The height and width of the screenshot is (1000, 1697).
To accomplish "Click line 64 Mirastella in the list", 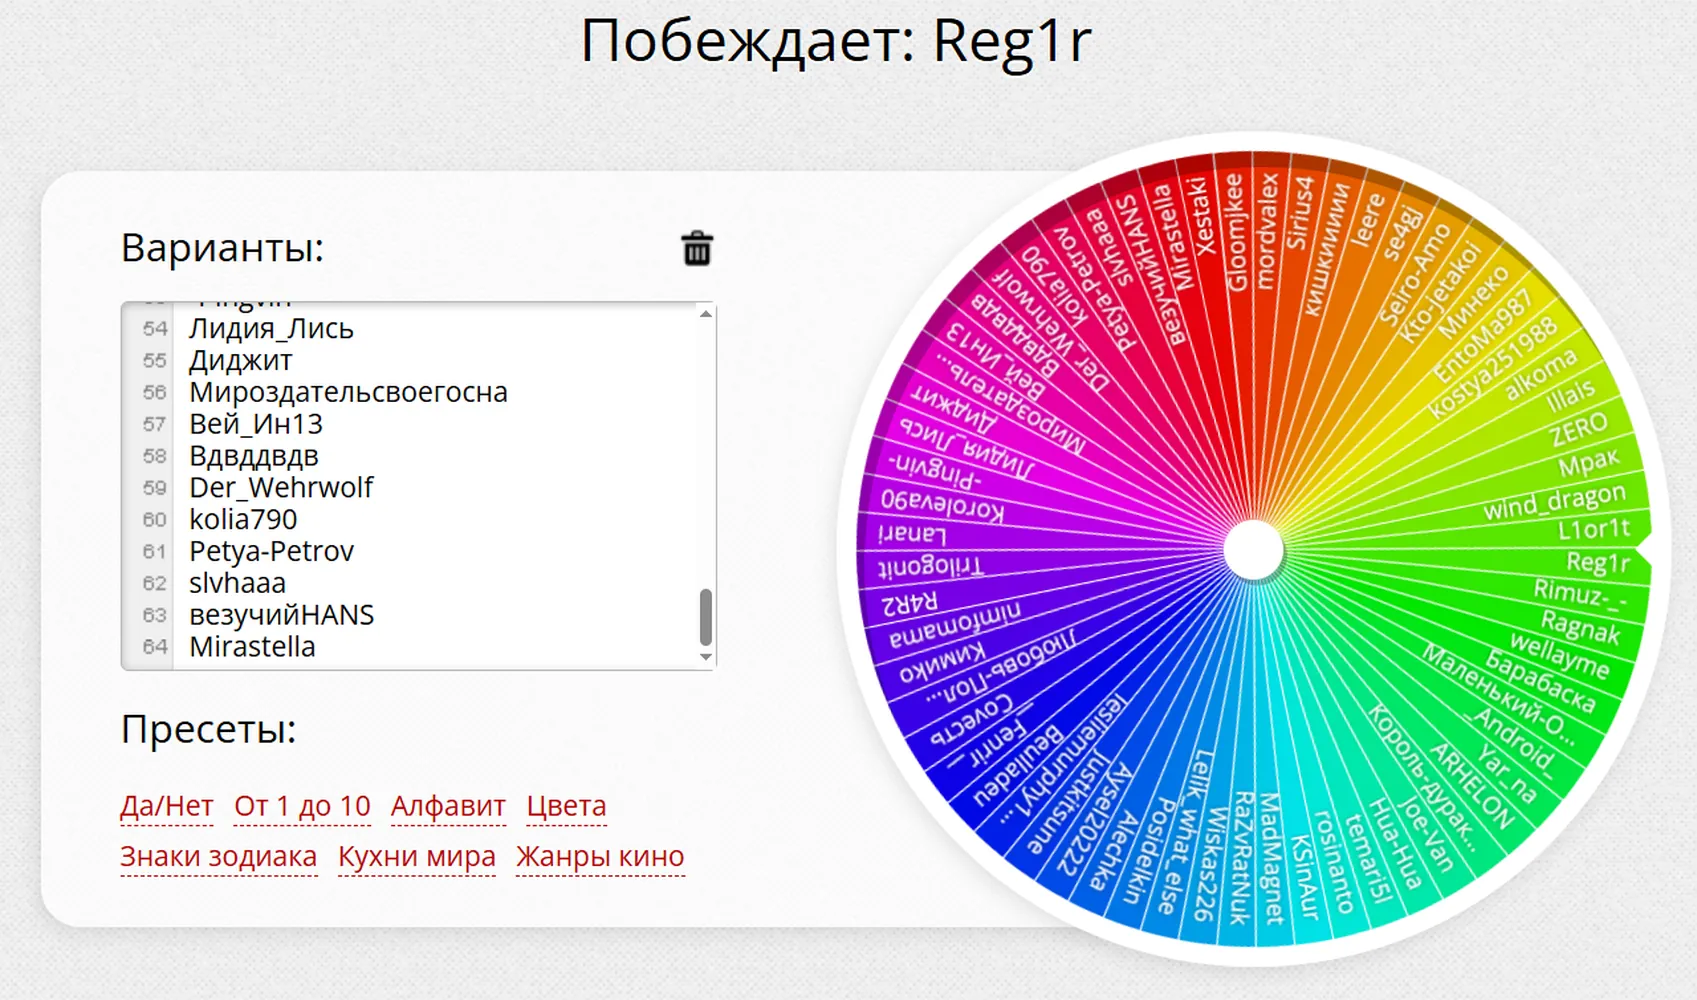I will coord(252,647).
